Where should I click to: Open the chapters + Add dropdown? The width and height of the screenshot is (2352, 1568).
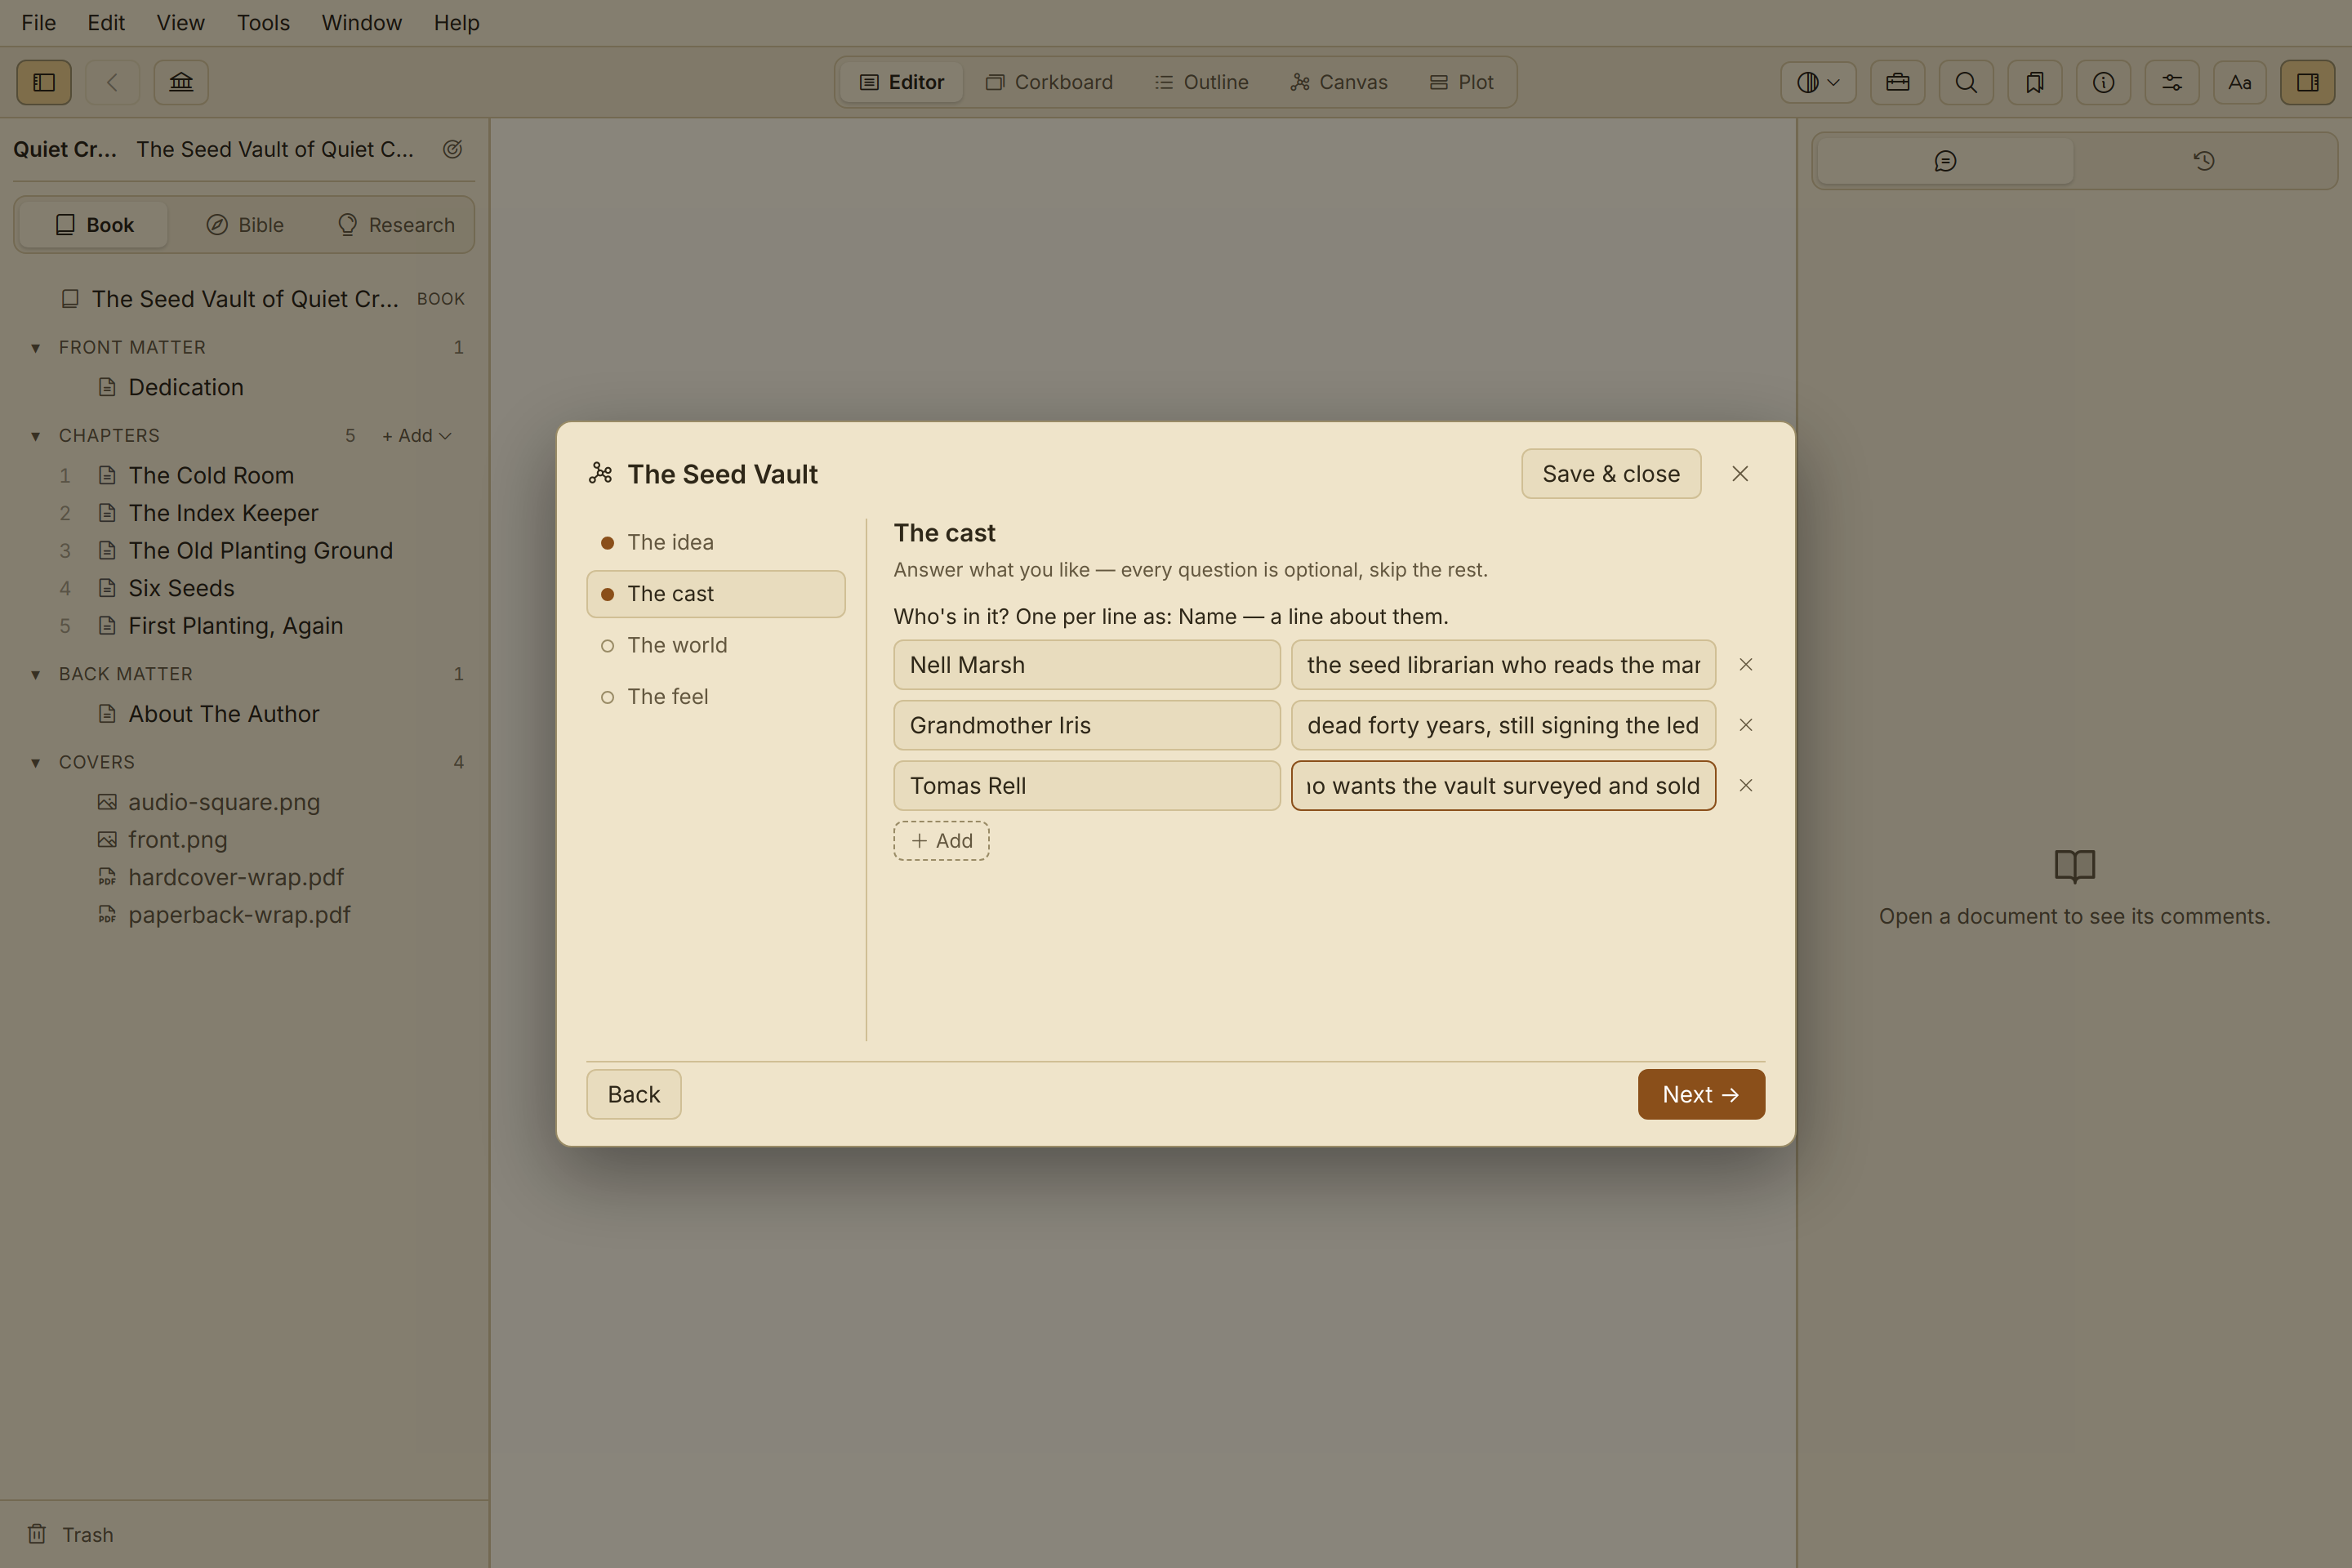417,436
